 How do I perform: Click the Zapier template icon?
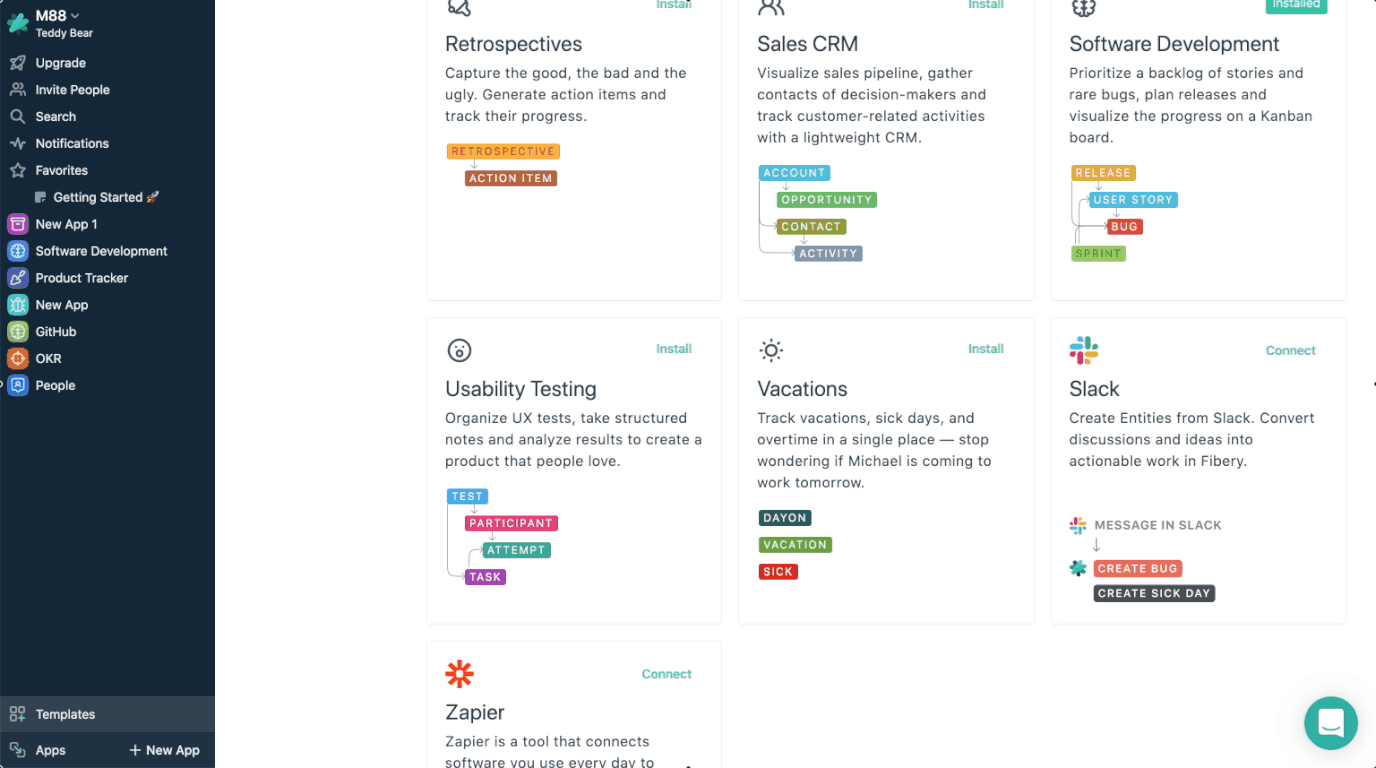point(459,673)
